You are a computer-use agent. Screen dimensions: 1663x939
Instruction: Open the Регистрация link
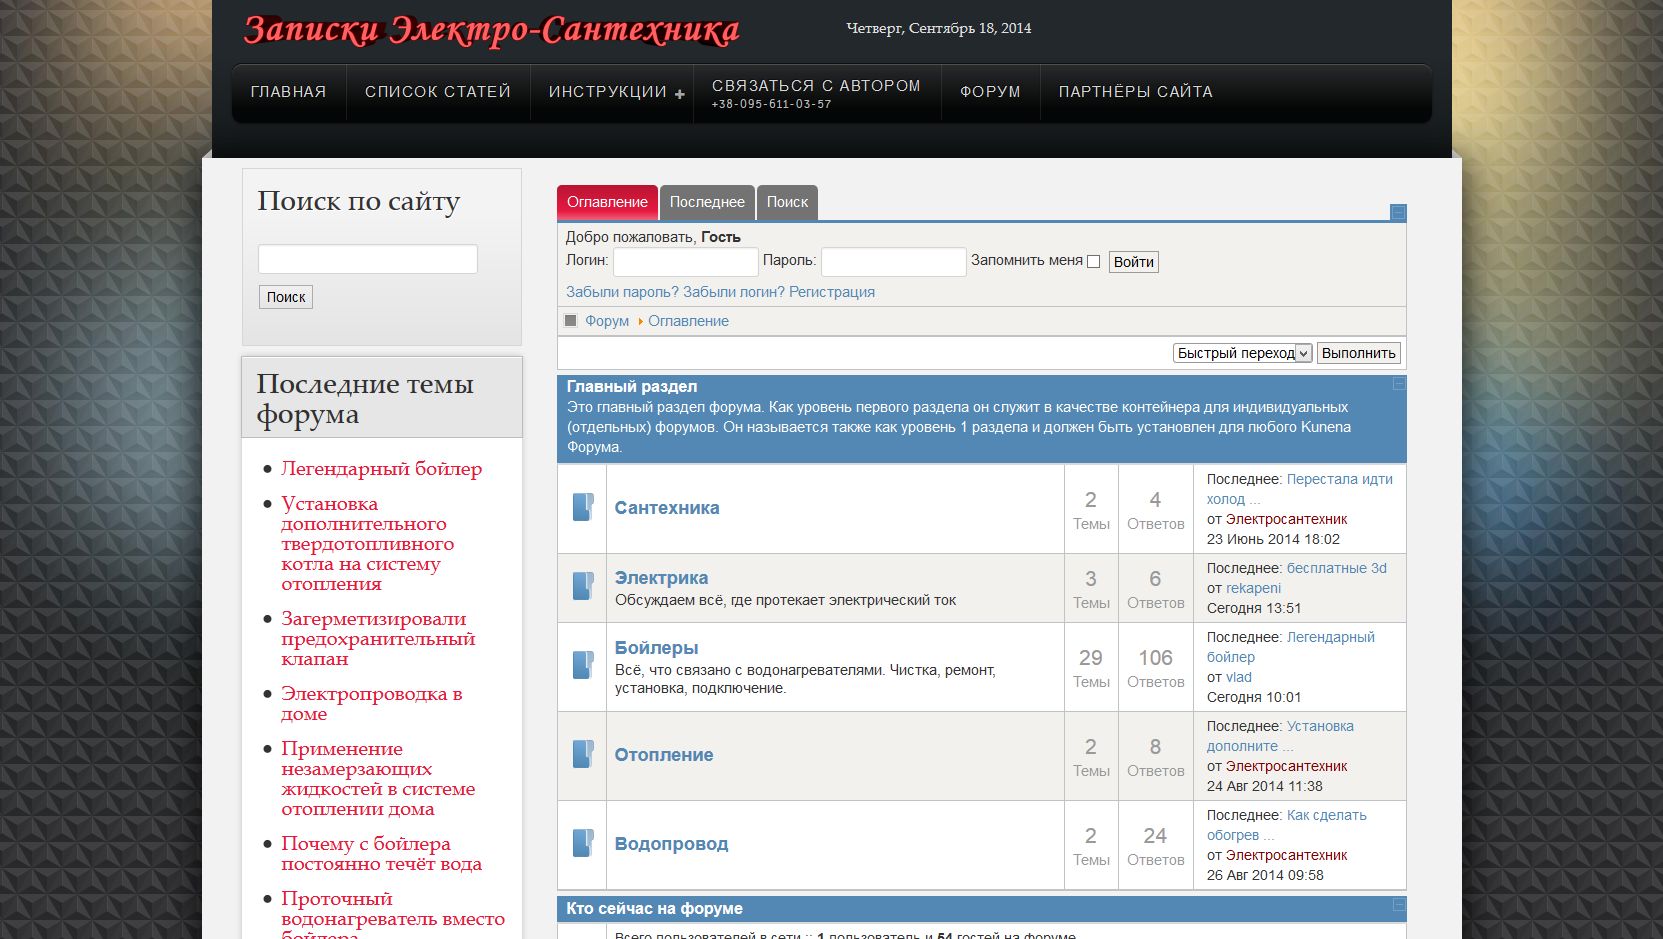pos(831,292)
